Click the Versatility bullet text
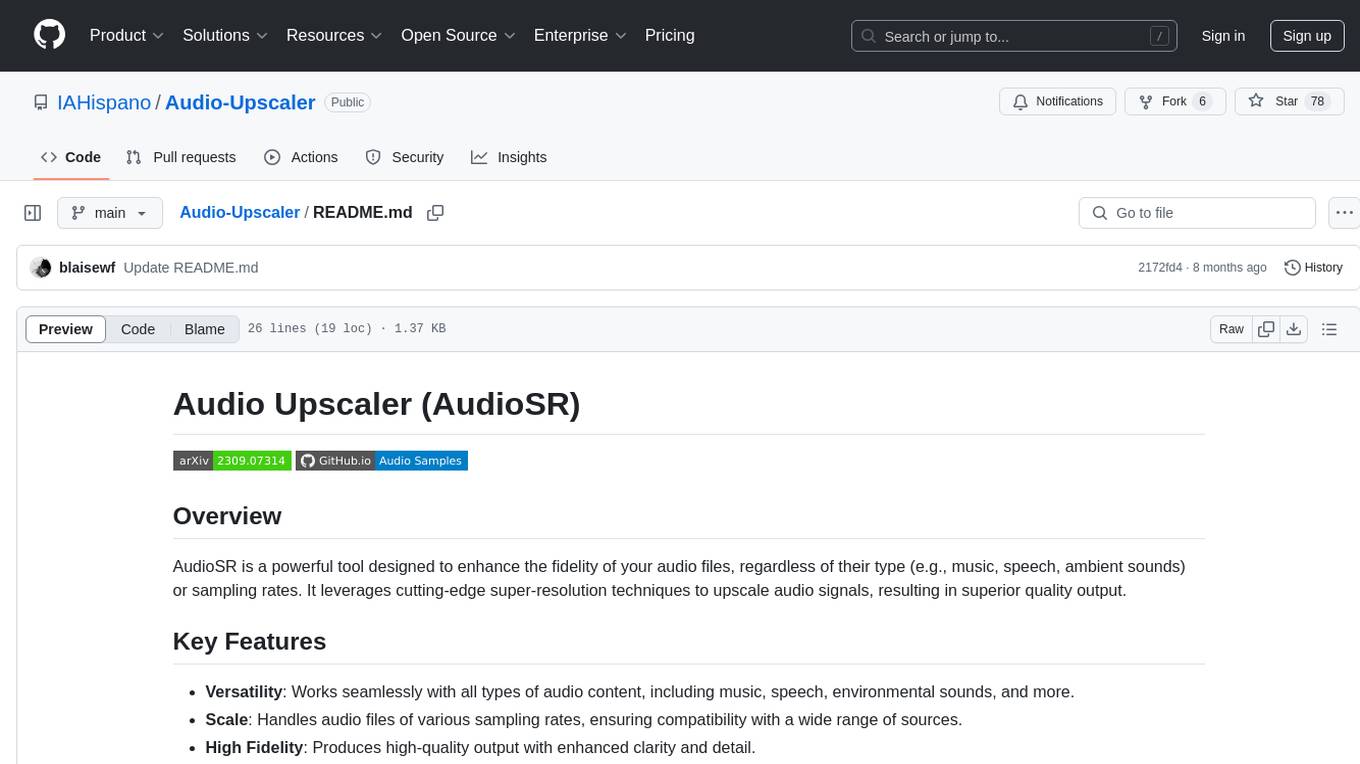Viewport: 1360px width, 764px height. pos(640,692)
